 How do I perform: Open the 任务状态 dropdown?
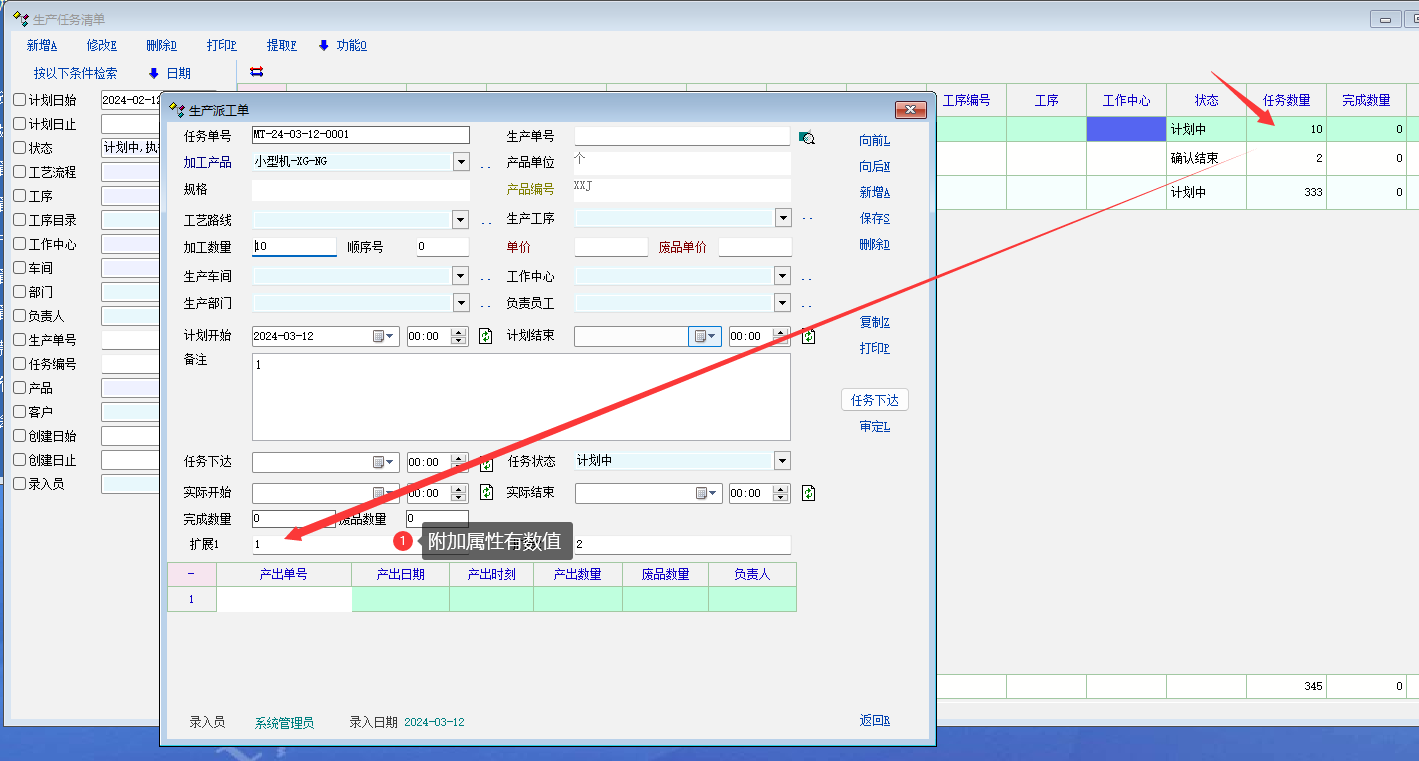[782, 461]
